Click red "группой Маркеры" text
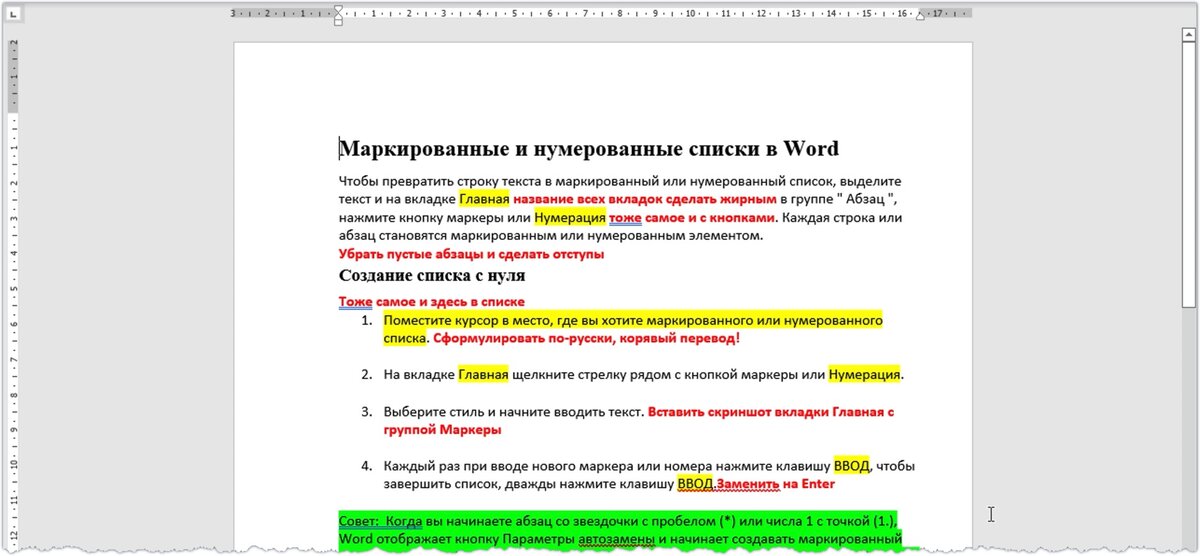Image resolution: width=1200 pixels, height=556 pixels. 443,430
